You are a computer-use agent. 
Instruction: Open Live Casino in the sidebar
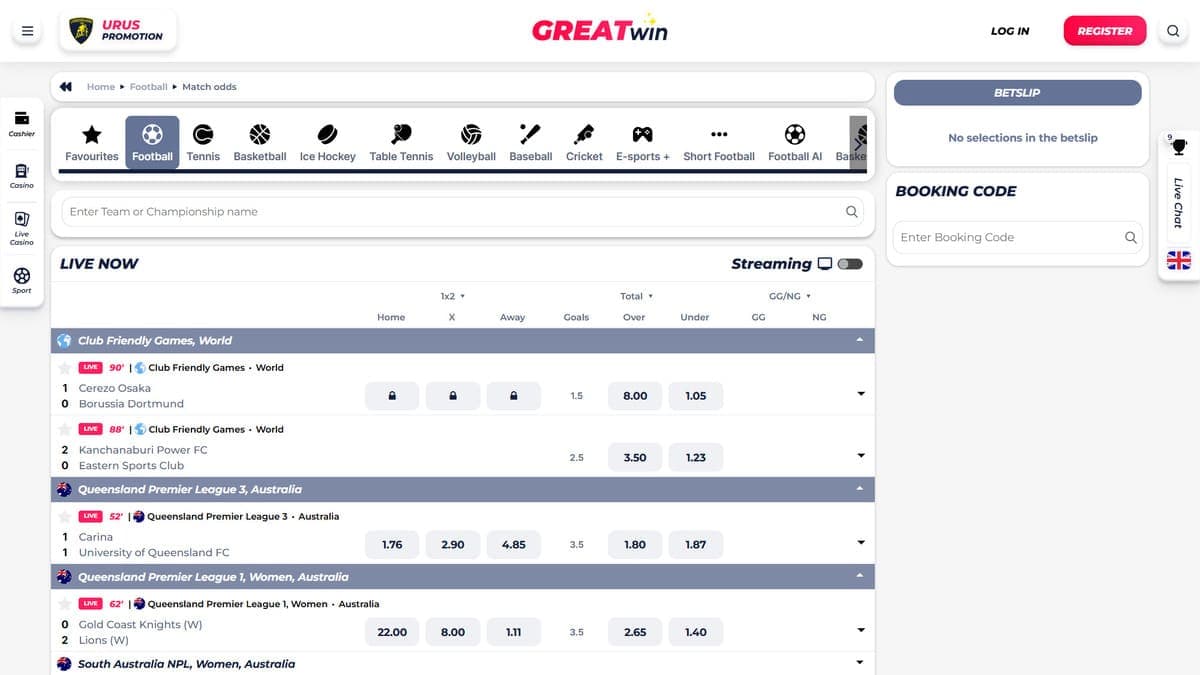coord(22,228)
